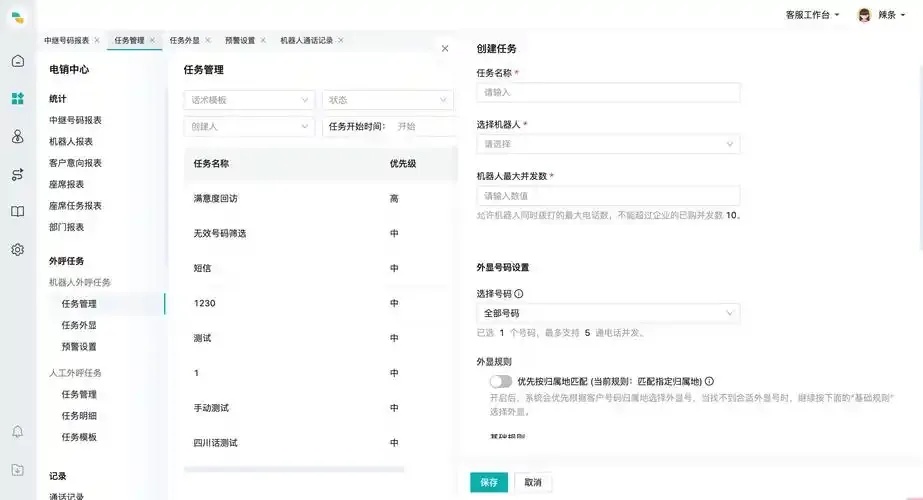Screen dimensions: 923x500
Task: Open 客户意向报表 in left menu
Action: click(75, 163)
